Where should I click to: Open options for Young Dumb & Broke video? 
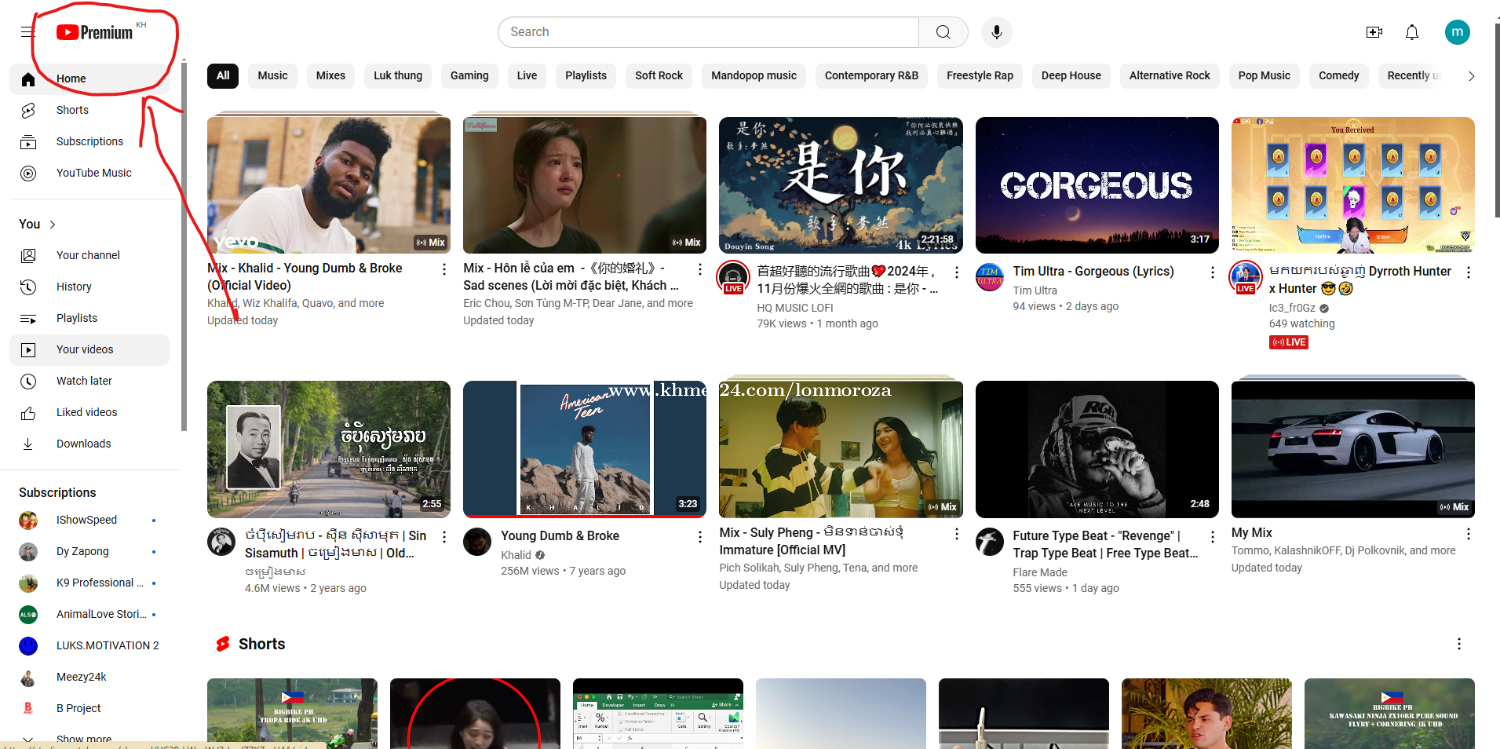700,537
